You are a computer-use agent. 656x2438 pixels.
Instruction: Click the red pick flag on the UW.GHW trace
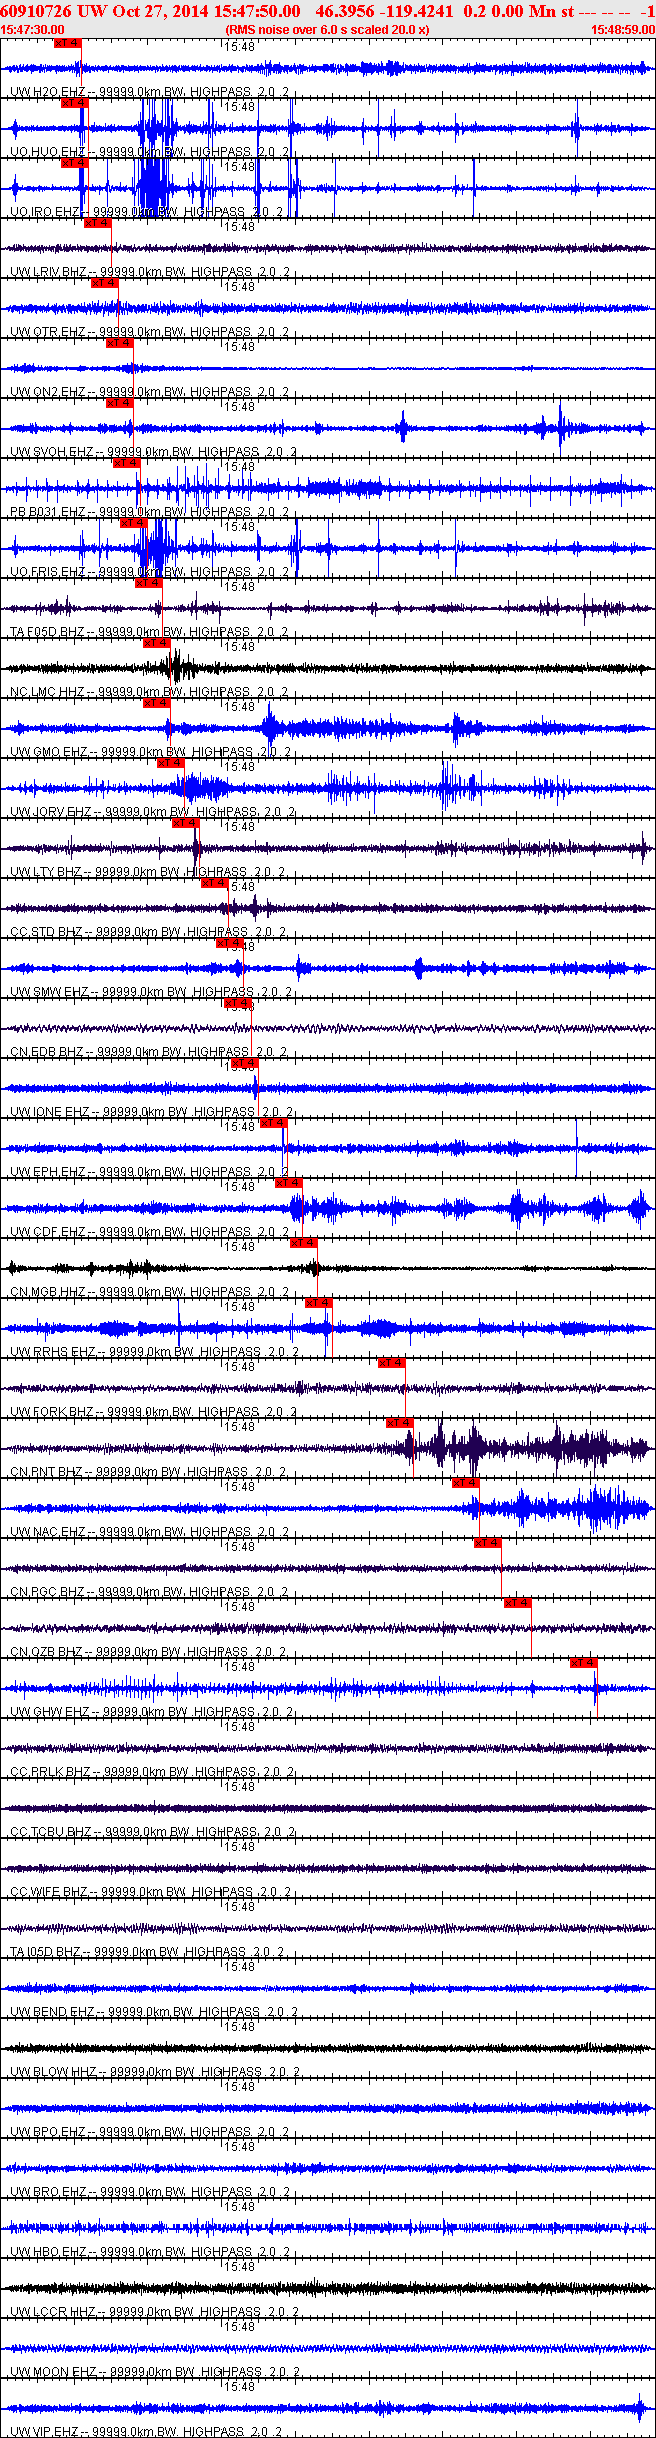583,1663
